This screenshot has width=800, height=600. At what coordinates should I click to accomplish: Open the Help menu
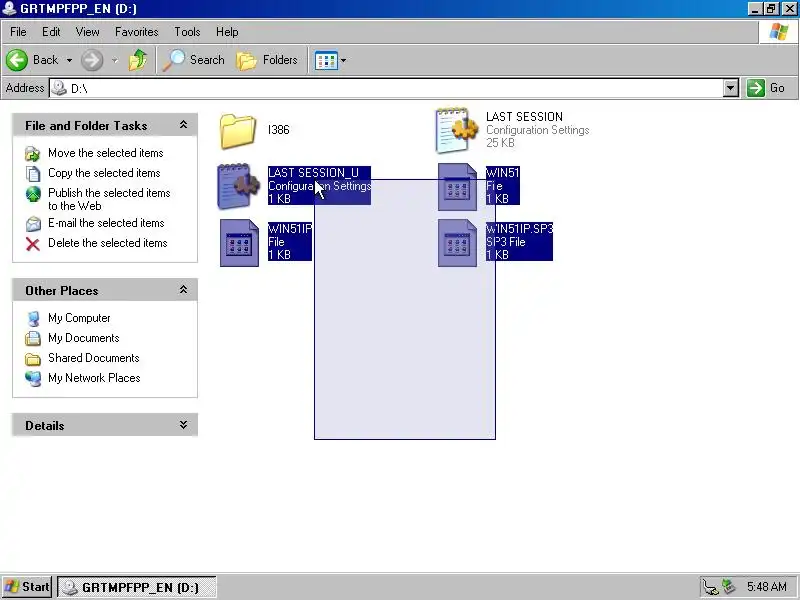point(227,32)
